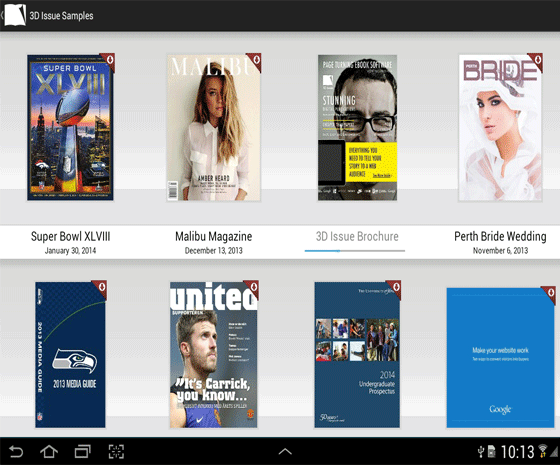Viewport: 560px width, 465px height.
Task: Tap the Android back navigation icon
Action: pos(16,452)
